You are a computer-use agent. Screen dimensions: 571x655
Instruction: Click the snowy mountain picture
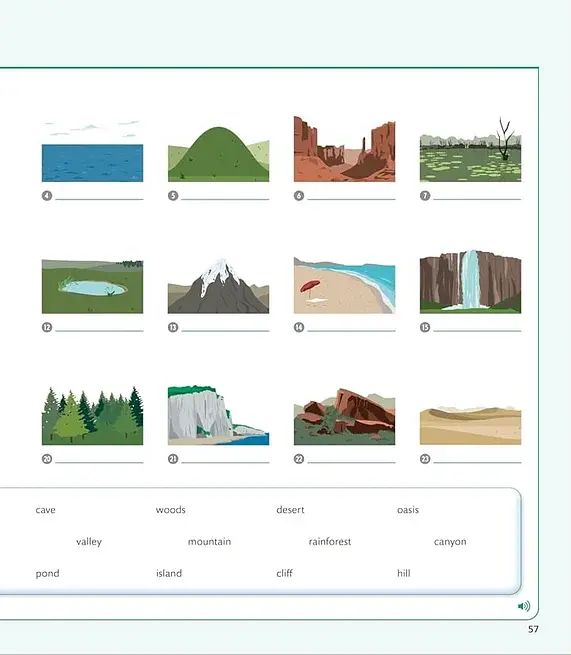pyautogui.click(x=218, y=285)
